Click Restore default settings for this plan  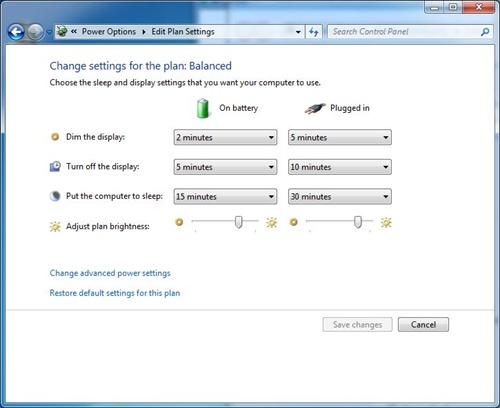click(115, 293)
